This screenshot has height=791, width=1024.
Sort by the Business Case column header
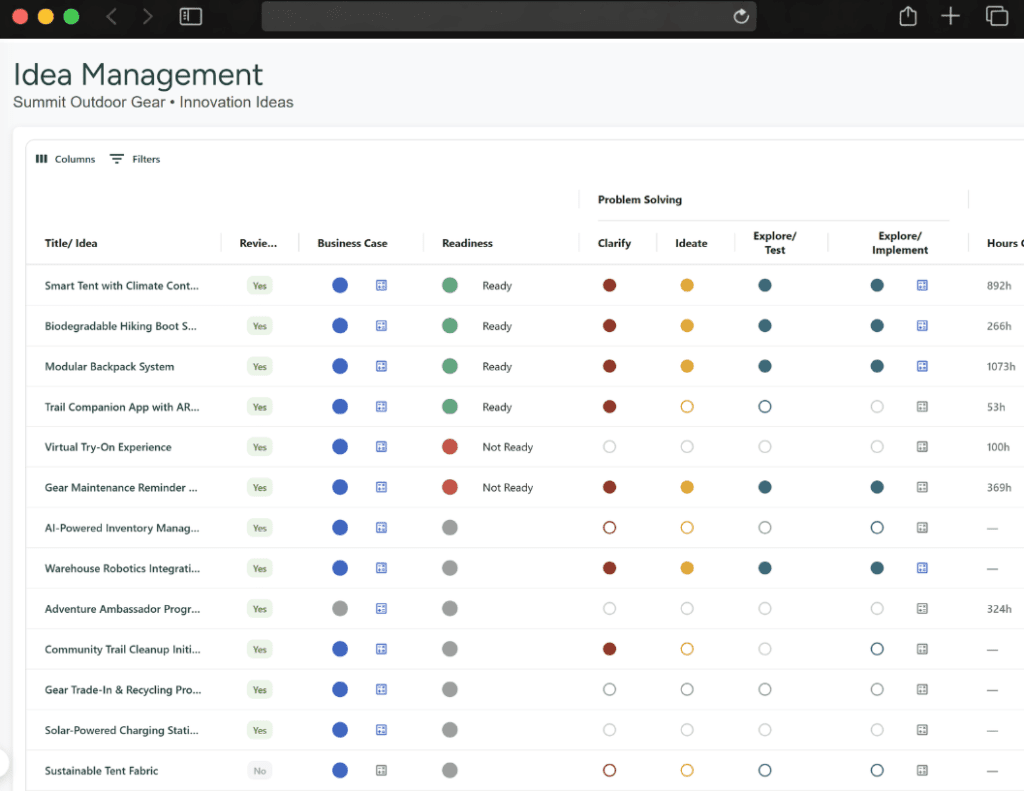click(x=353, y=243)
